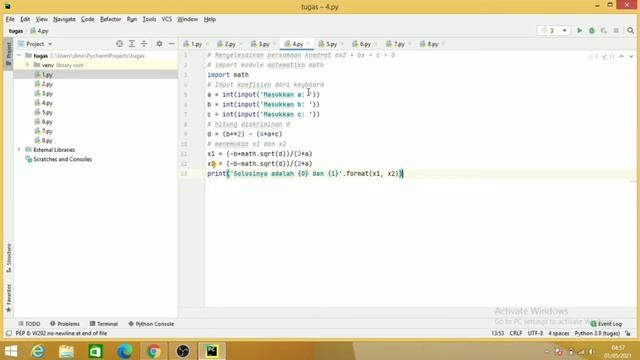
Task: Change Python 3.9 interpreter in status bar
Action: 597,333
